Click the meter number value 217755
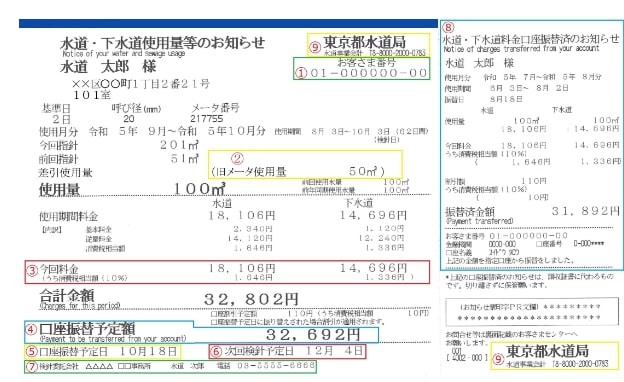The height and width of the screenshot is (382, 624). (x=207, y=119)
